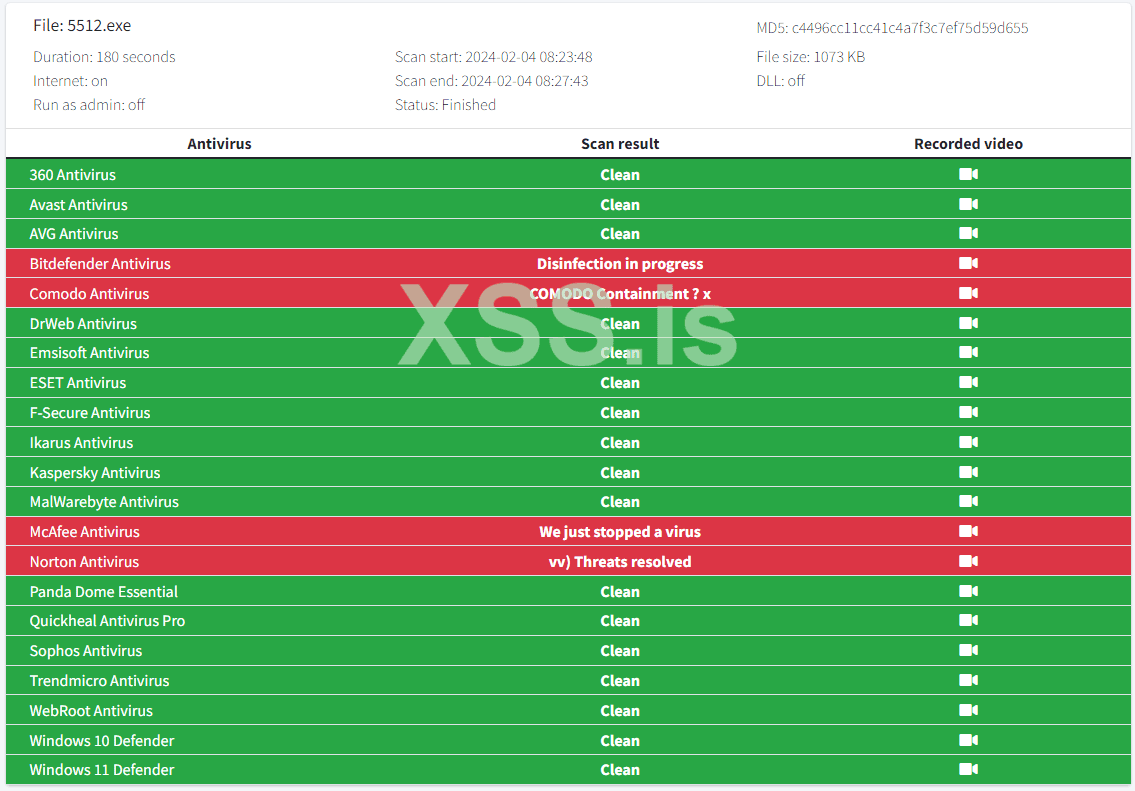View the McAfee Antivirus recorded video

(968, 531)
